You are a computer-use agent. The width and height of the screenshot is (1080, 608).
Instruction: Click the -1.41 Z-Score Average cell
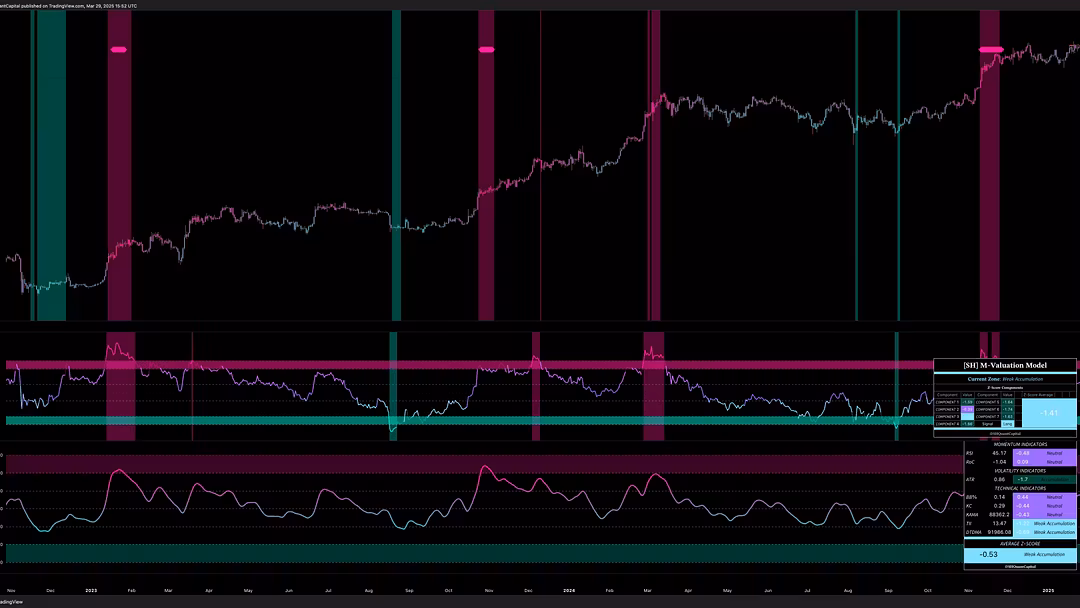pyautogui.click(x=1049, y=412)
